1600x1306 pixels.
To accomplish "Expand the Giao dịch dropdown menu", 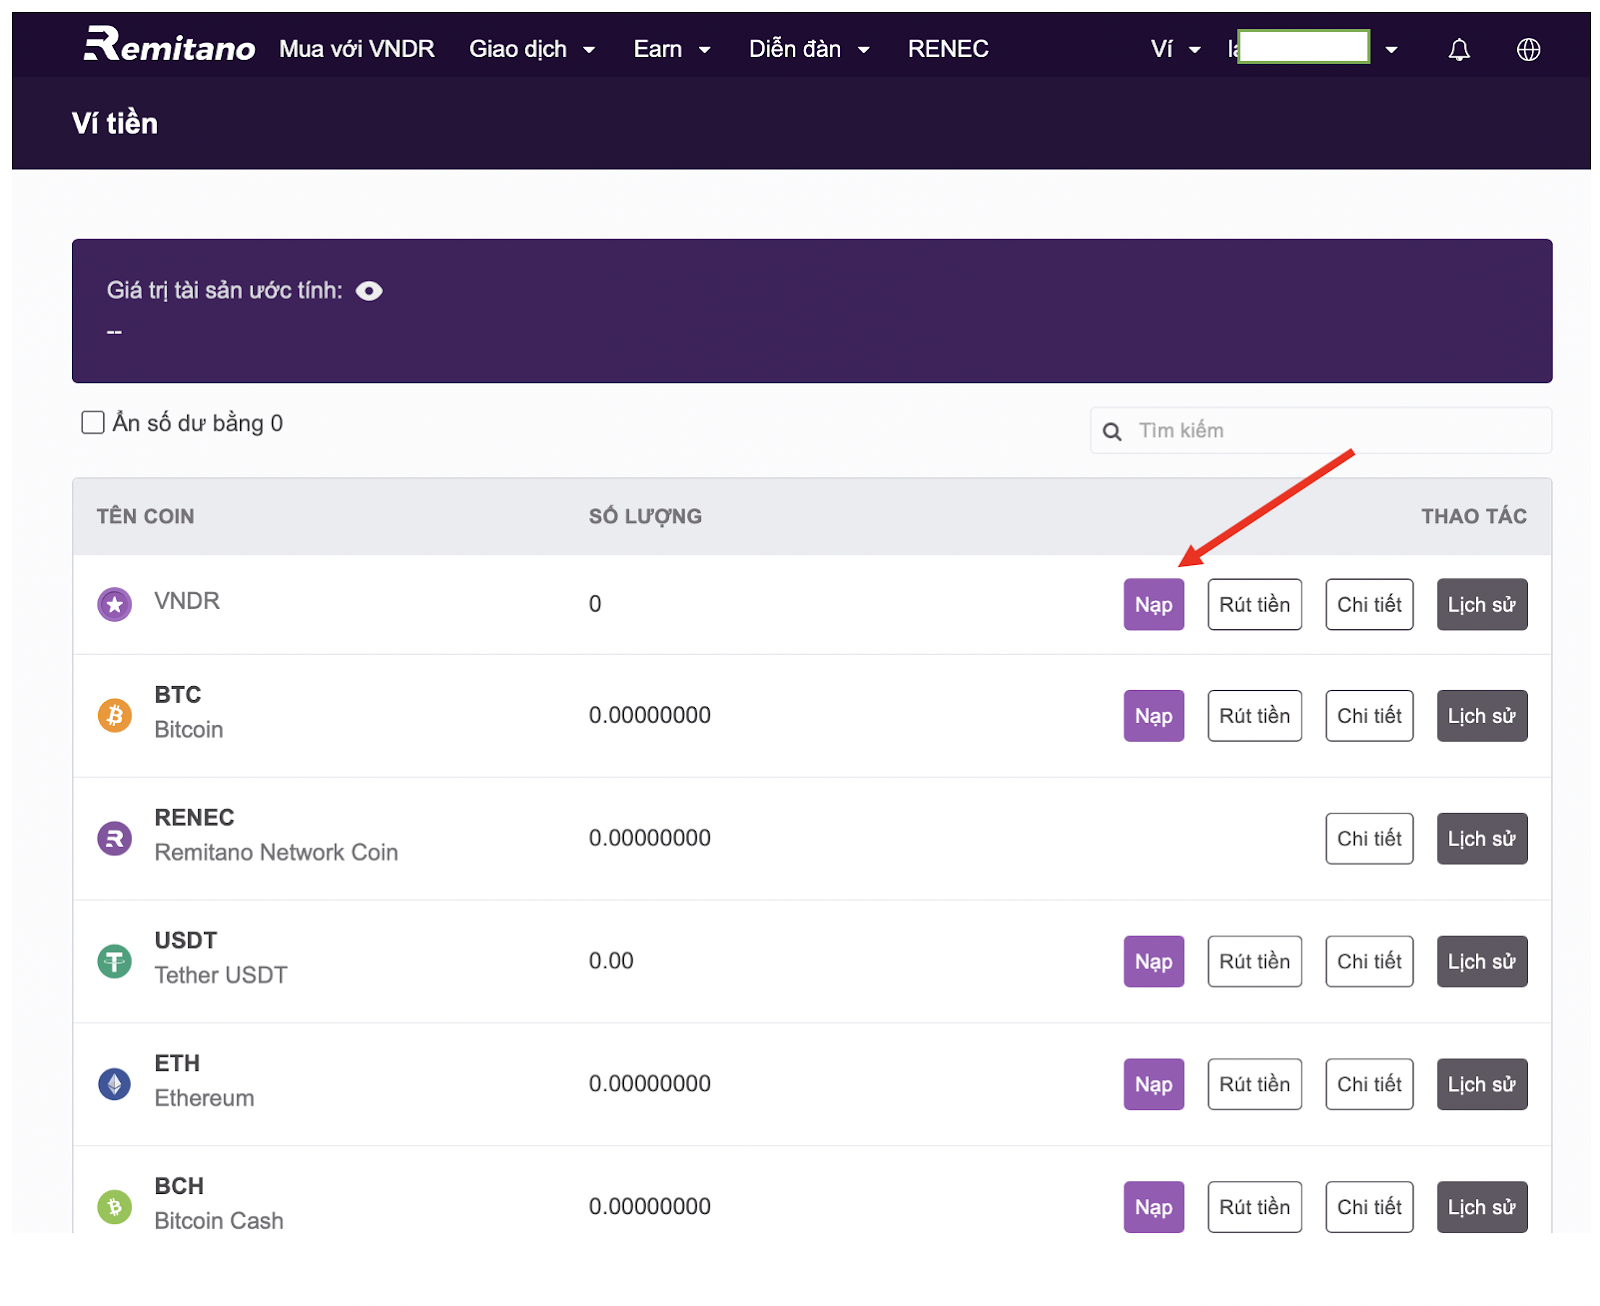I will [x=532, y=49].
